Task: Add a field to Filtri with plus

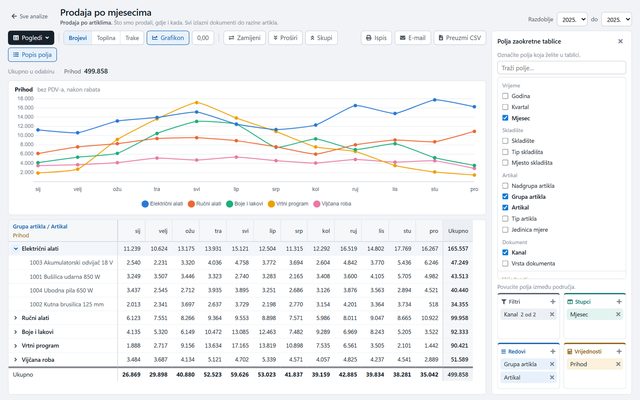Action: coord(553,302)
